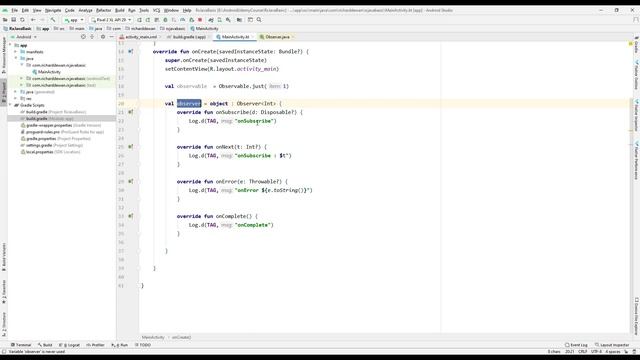Image resolution: width=640 pixels, height=360 pixels.
Task: Open the VCS menu
Action: click(156, 10)
